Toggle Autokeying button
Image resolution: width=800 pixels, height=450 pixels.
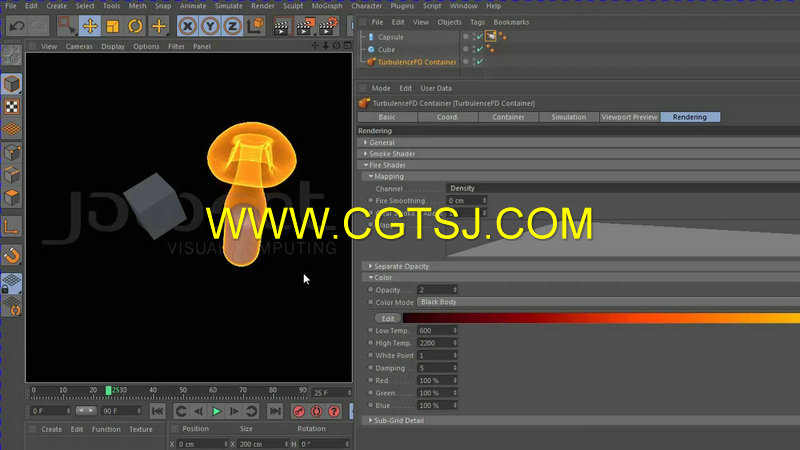pos(316,411)
